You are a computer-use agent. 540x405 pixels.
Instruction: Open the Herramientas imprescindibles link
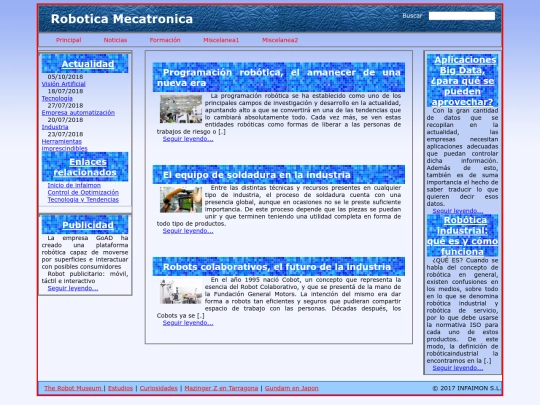[64, 145]
